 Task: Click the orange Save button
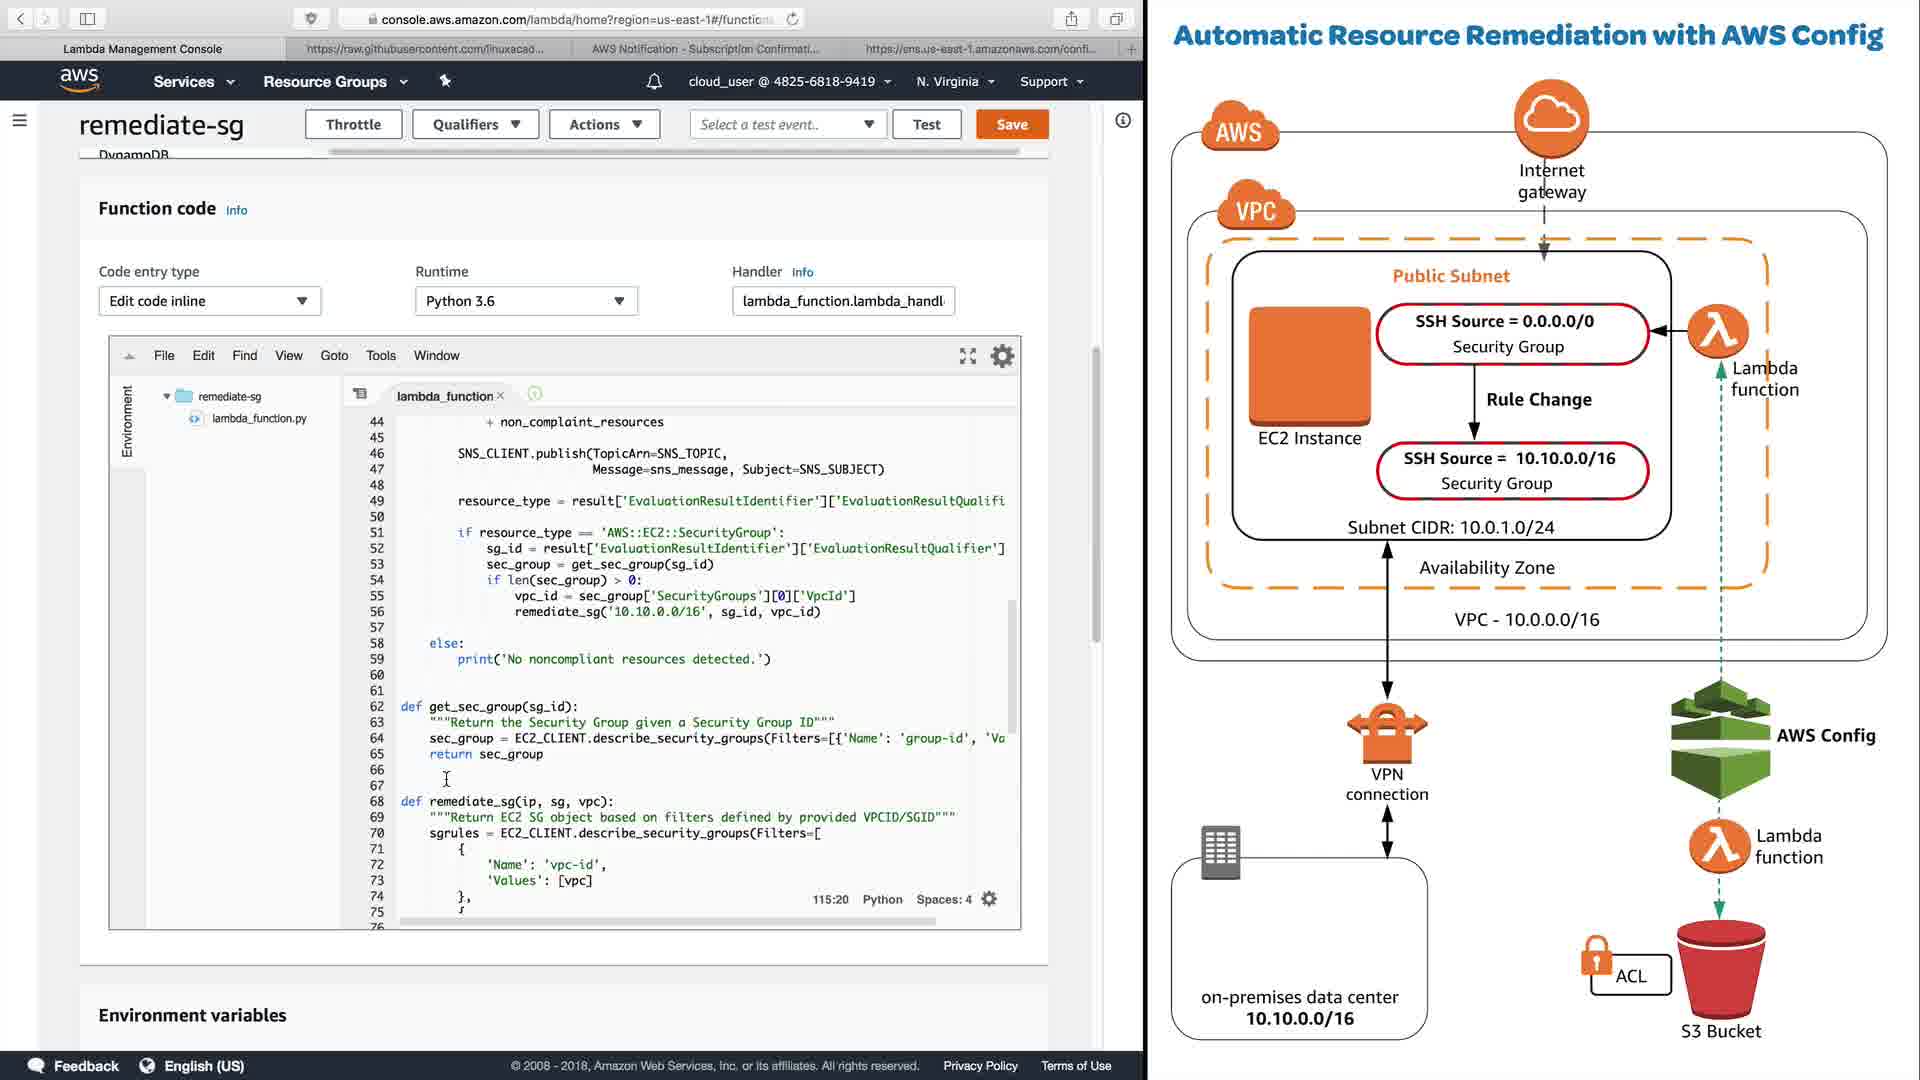pos(1011,125)
